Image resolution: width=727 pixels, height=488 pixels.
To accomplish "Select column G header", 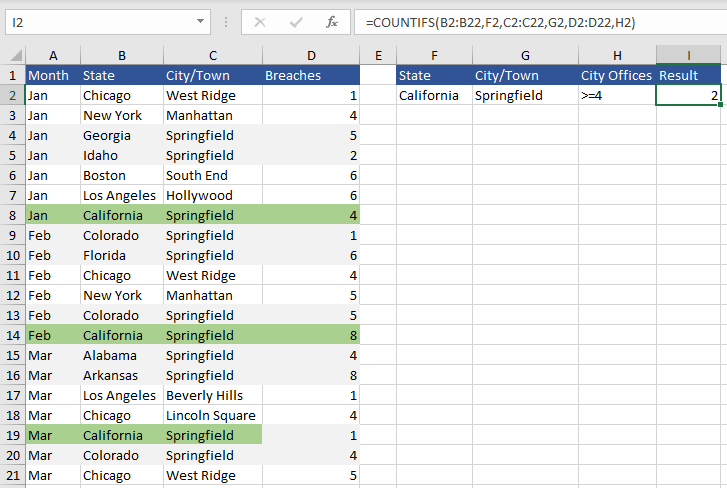I will [x=525, y=56].
